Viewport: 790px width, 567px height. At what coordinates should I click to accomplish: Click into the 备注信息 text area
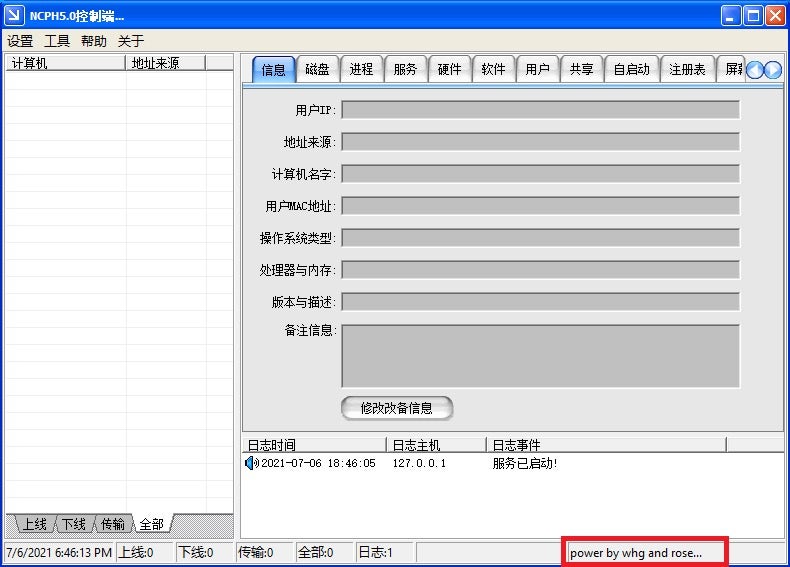(x=540, y=355)
